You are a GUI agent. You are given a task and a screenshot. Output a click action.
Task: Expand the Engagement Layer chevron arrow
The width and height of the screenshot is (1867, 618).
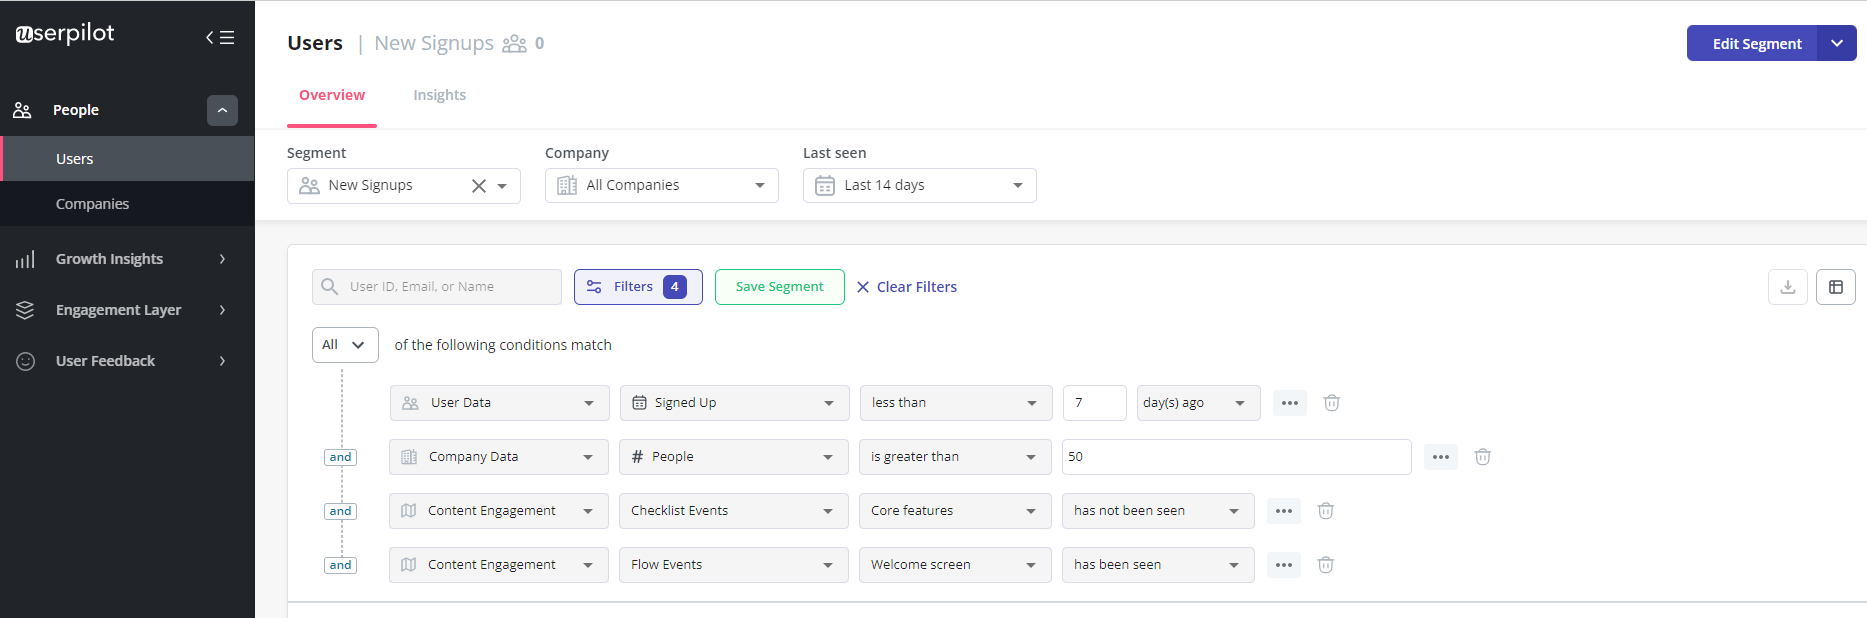click(222, 310)
